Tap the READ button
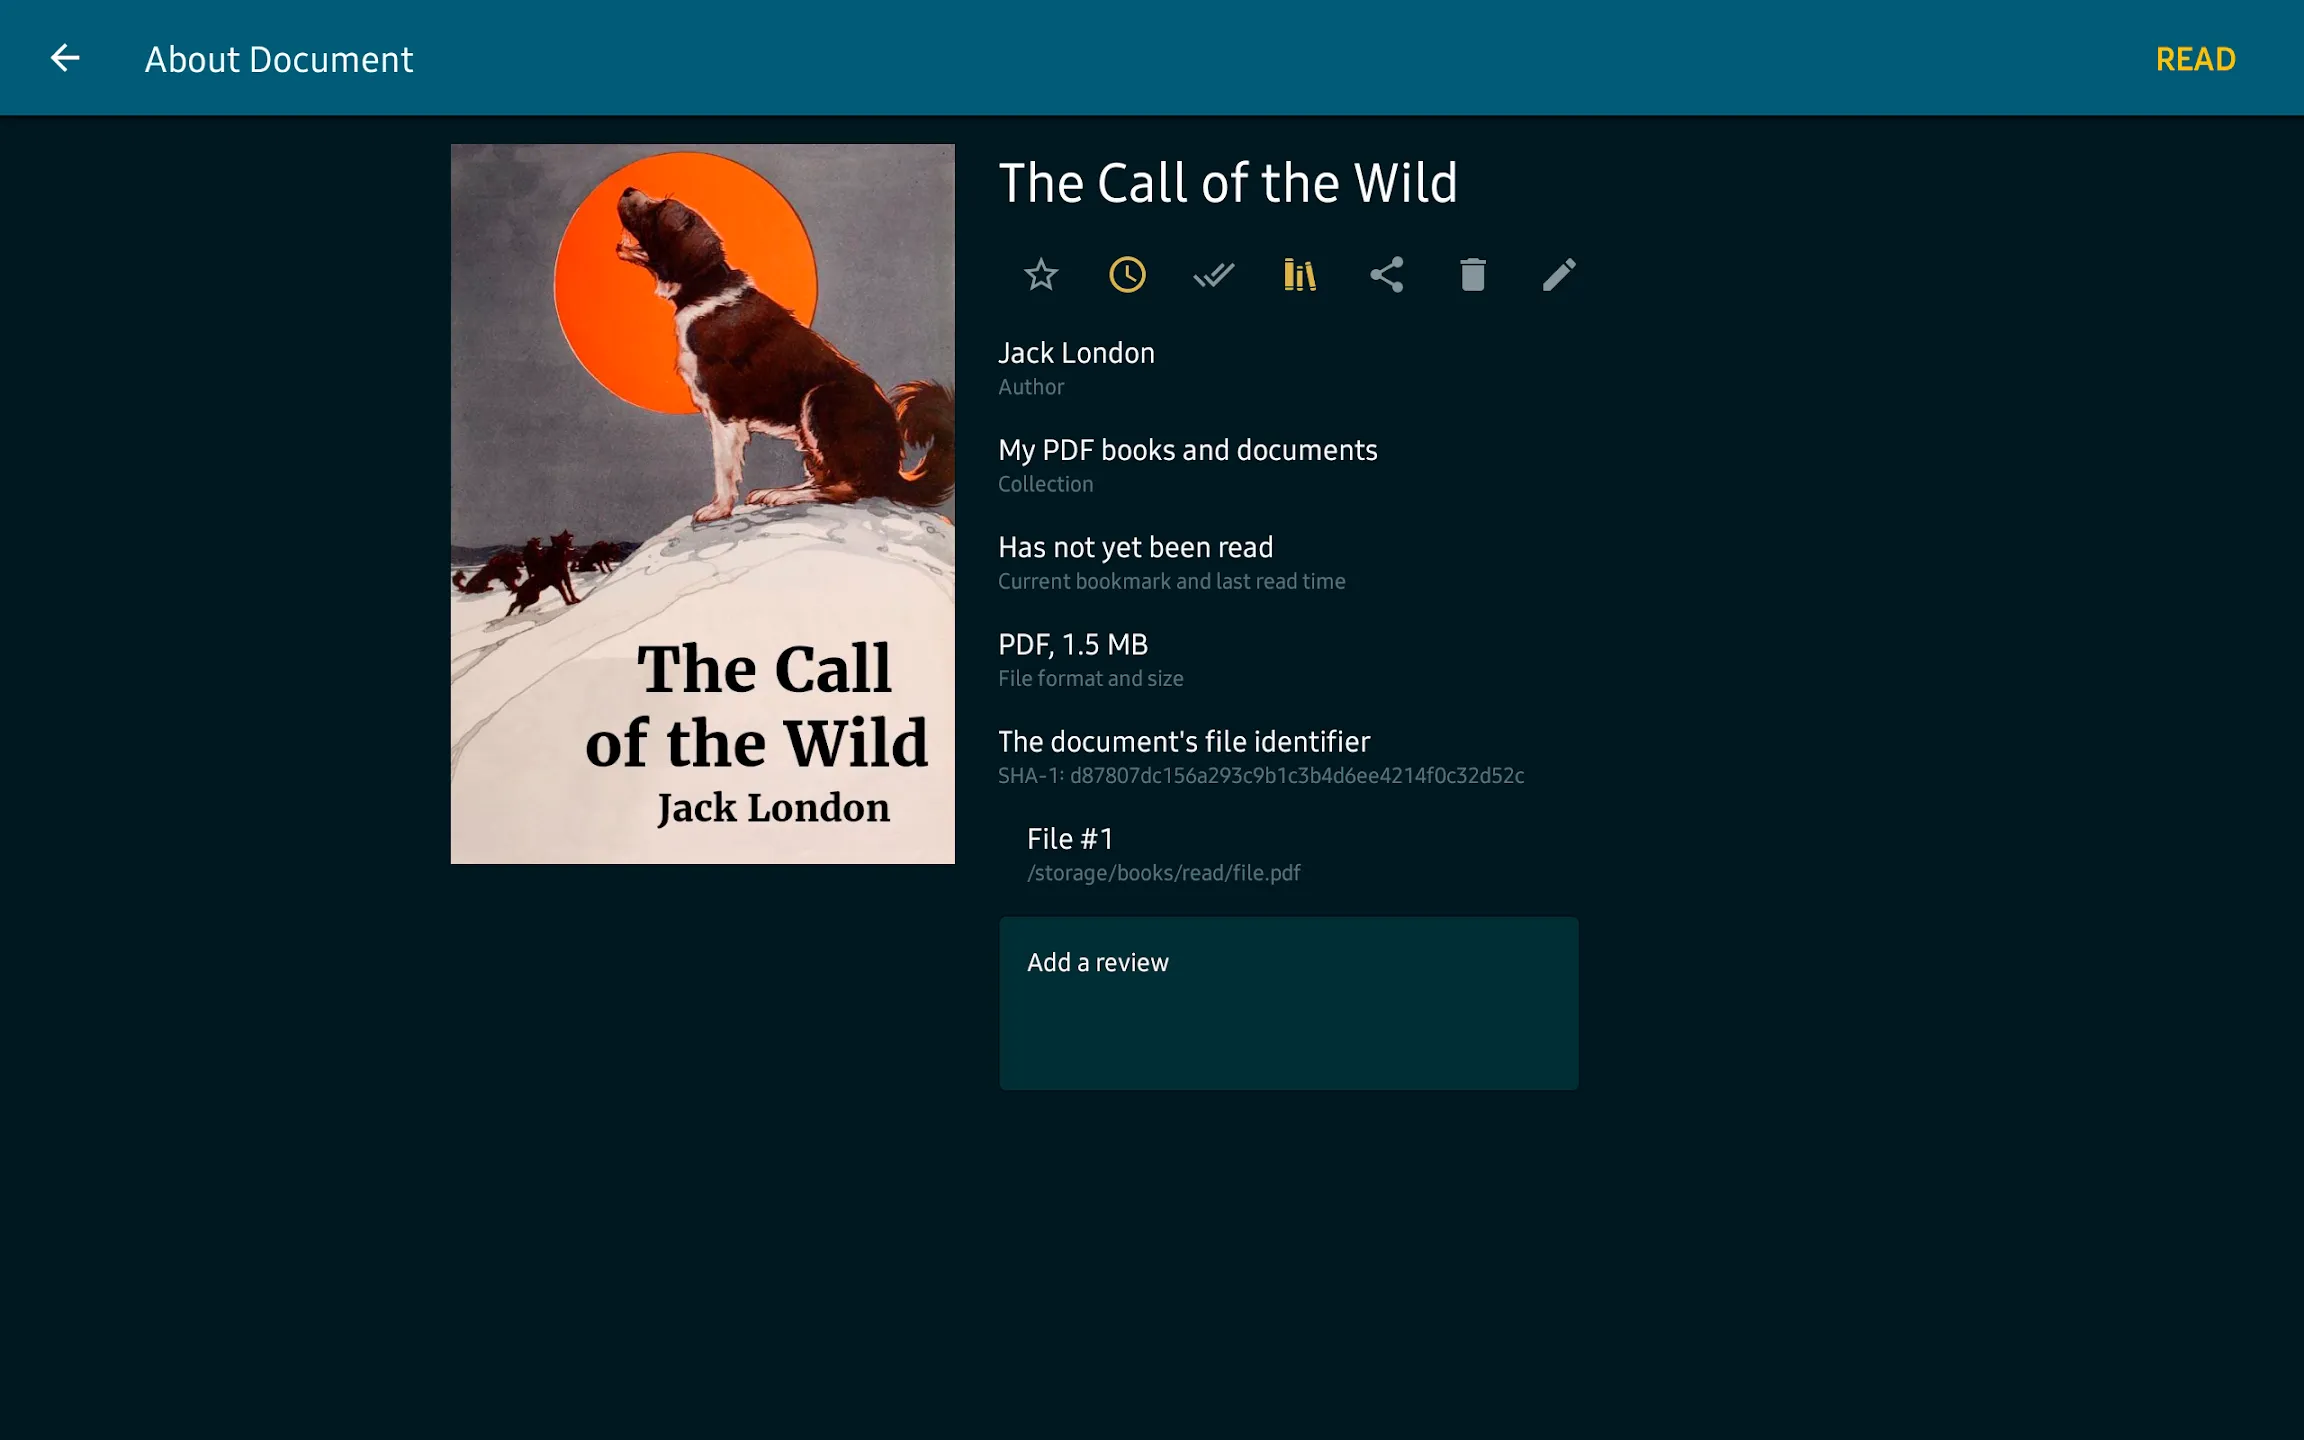 click(2196, 59)
